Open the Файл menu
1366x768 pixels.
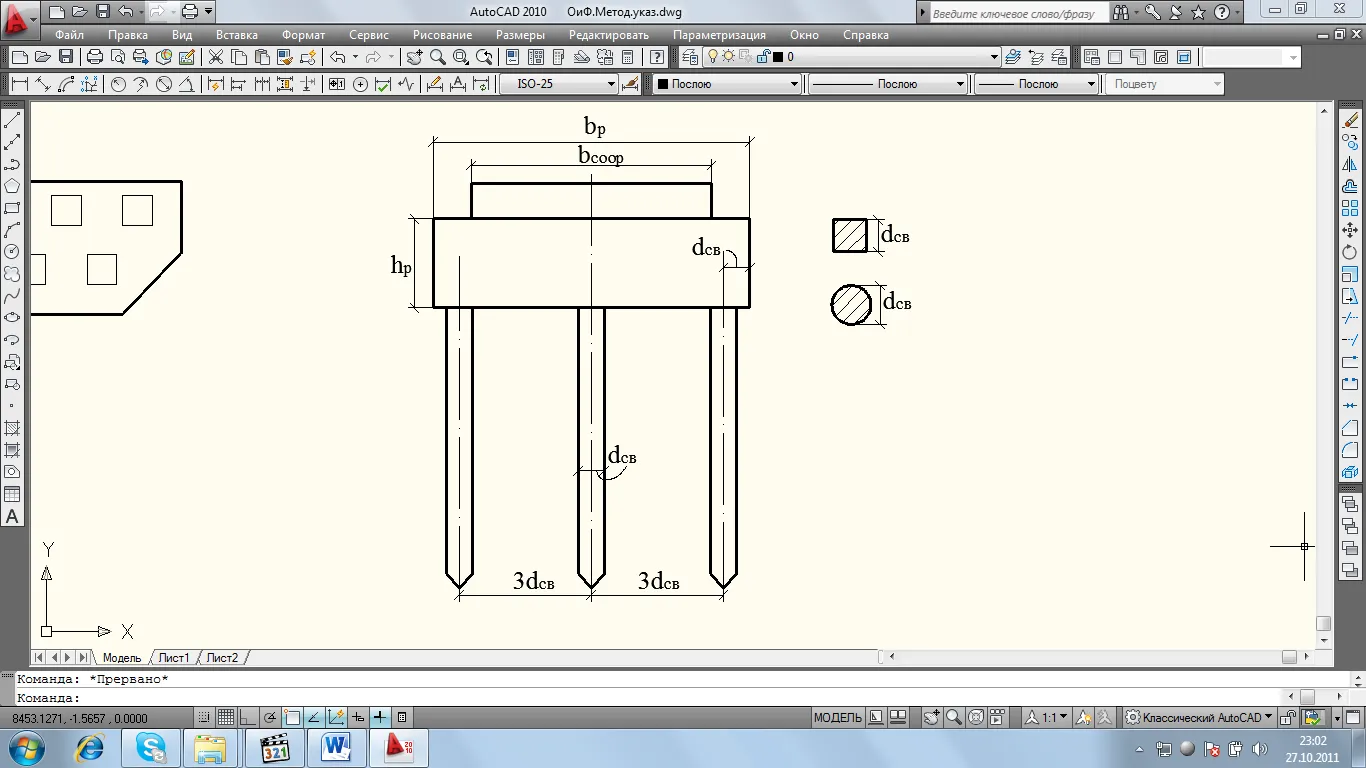click(69, 34)
